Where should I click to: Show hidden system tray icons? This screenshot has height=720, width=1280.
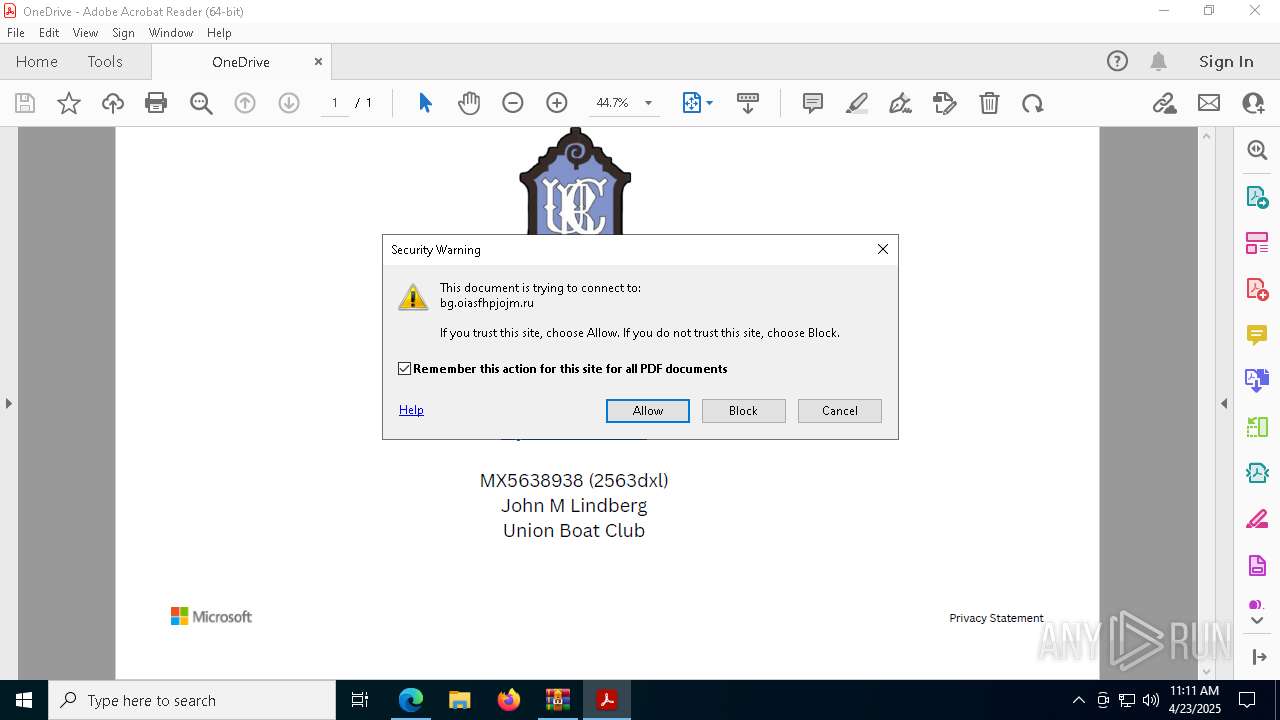[1078, 700]
